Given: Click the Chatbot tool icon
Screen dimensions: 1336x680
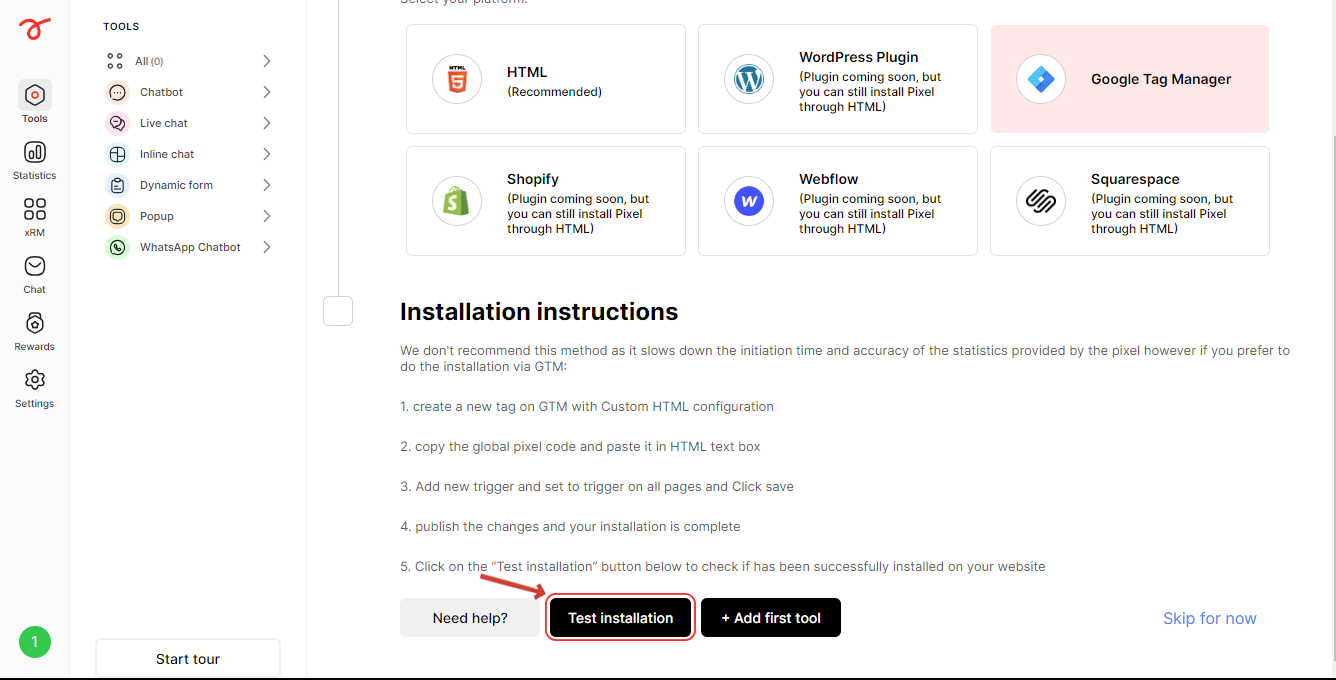Looking at the screenshot, I should (x=118, y=92).
